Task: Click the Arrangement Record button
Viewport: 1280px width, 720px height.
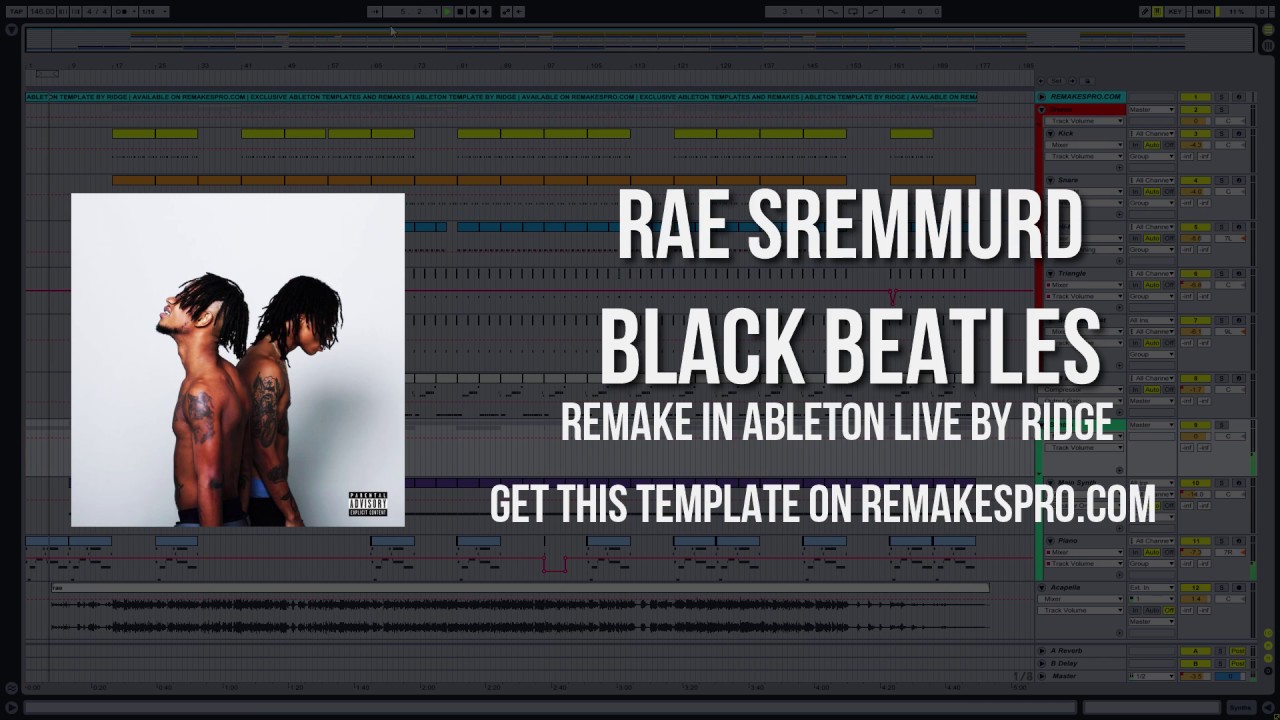Action: (x=473, y=11)
